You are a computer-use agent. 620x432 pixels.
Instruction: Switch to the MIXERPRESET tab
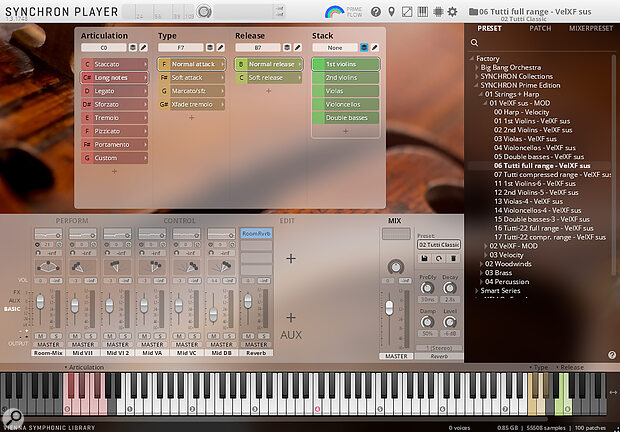591,28
